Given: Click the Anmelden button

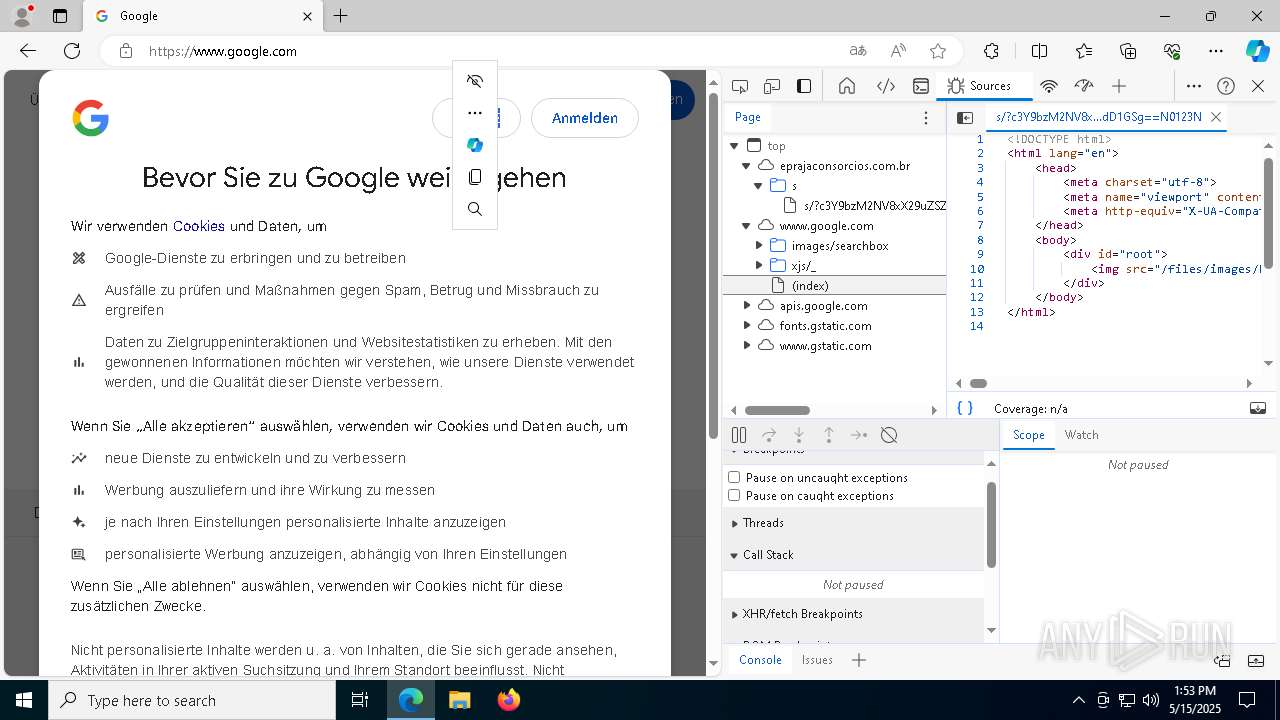Looking at the screenshot, I should click(x=585, y=118).
